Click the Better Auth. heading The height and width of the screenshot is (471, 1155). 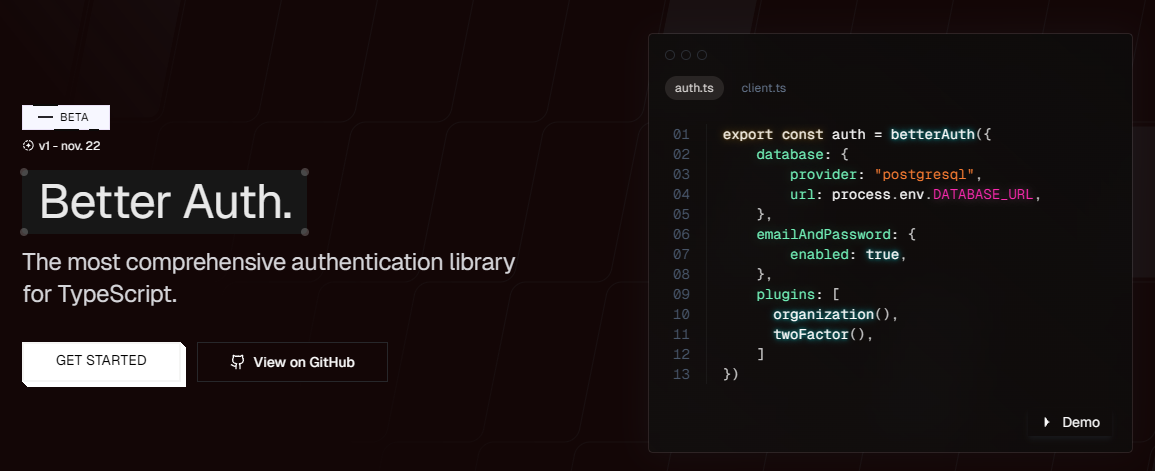tap(166, 202)
